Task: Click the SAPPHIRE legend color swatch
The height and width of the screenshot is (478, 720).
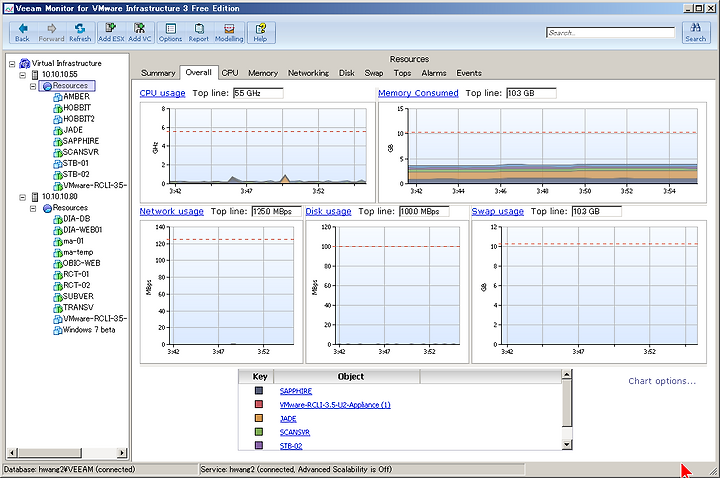Action: coord(259,390)
